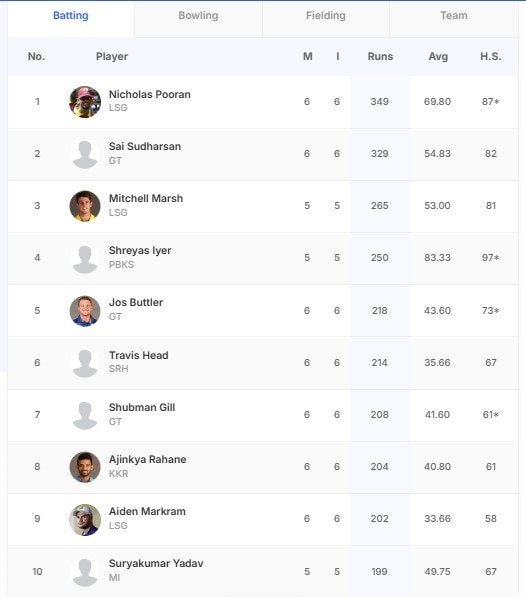The width and height of the screenshot is (526, 597).
Task: Click Sai Sudharsan's placeholder avatar
Action: 85,154
